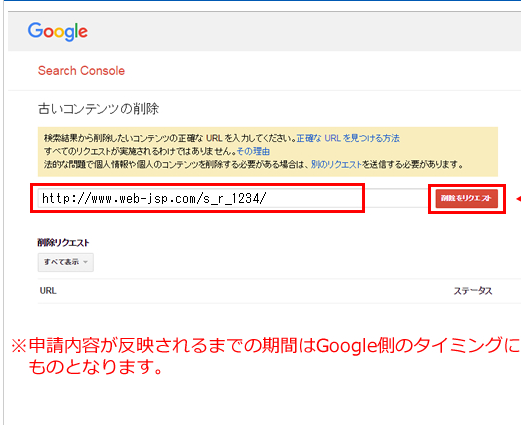Click the 古いコンテンツの削除 page heading
521x425 pixels.
98,109
